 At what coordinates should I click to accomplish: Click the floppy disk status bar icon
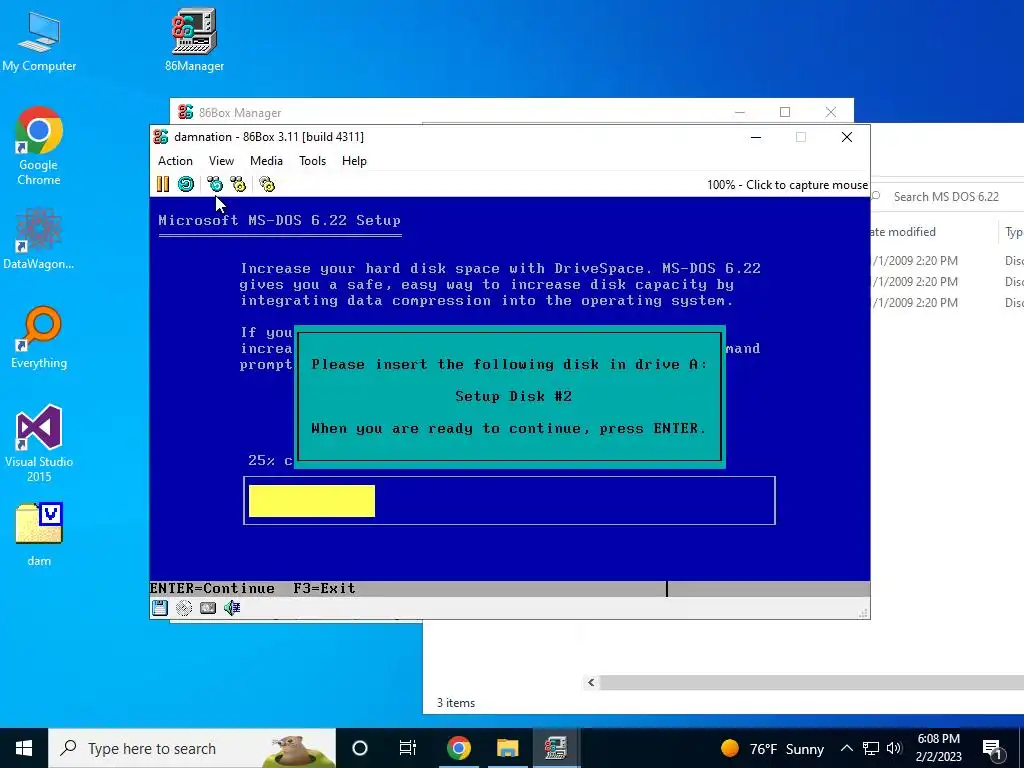160,608
